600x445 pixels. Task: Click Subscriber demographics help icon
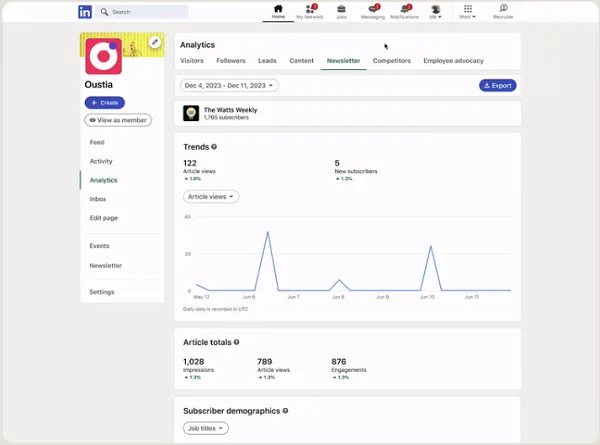tap(285, 411)
